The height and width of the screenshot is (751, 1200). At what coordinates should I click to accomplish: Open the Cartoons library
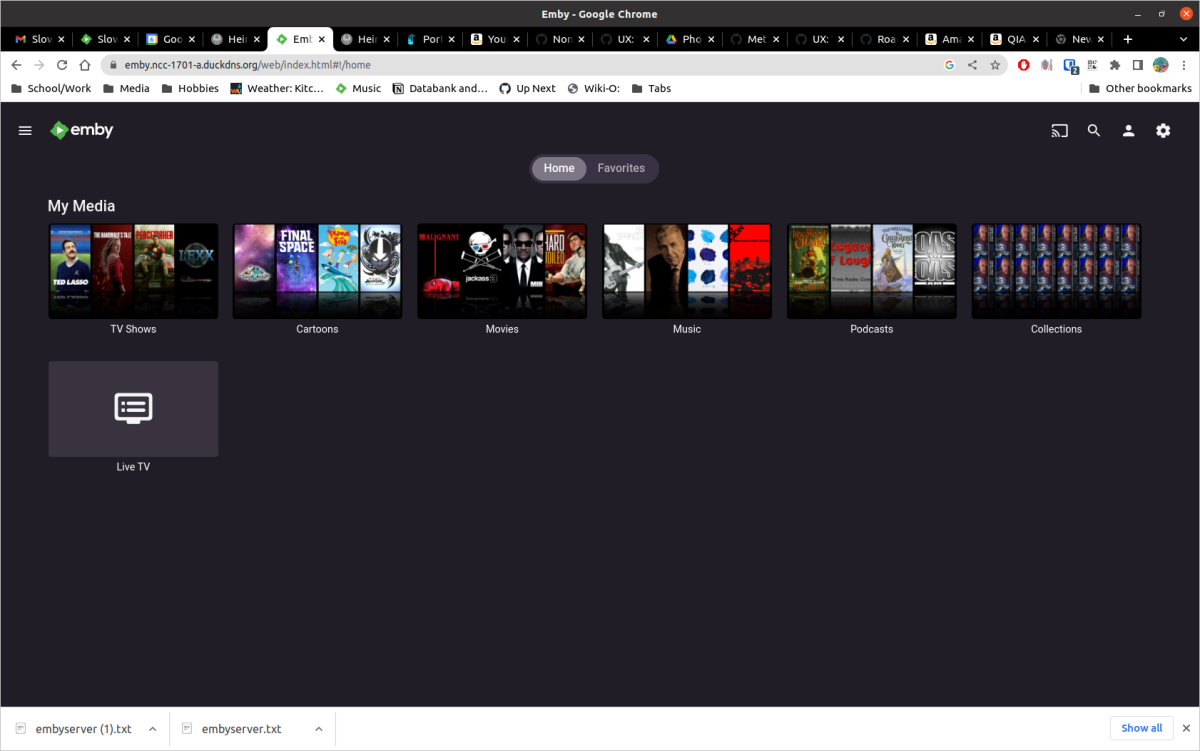click(317, 271)
